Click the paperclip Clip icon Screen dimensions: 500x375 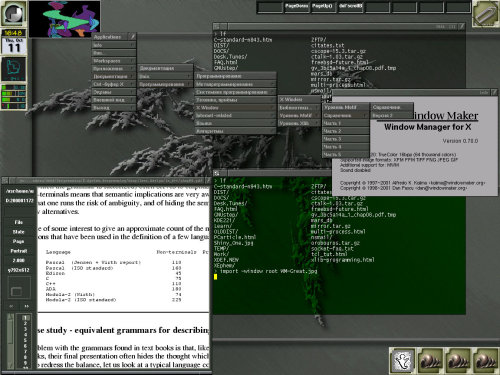(486, 14)
